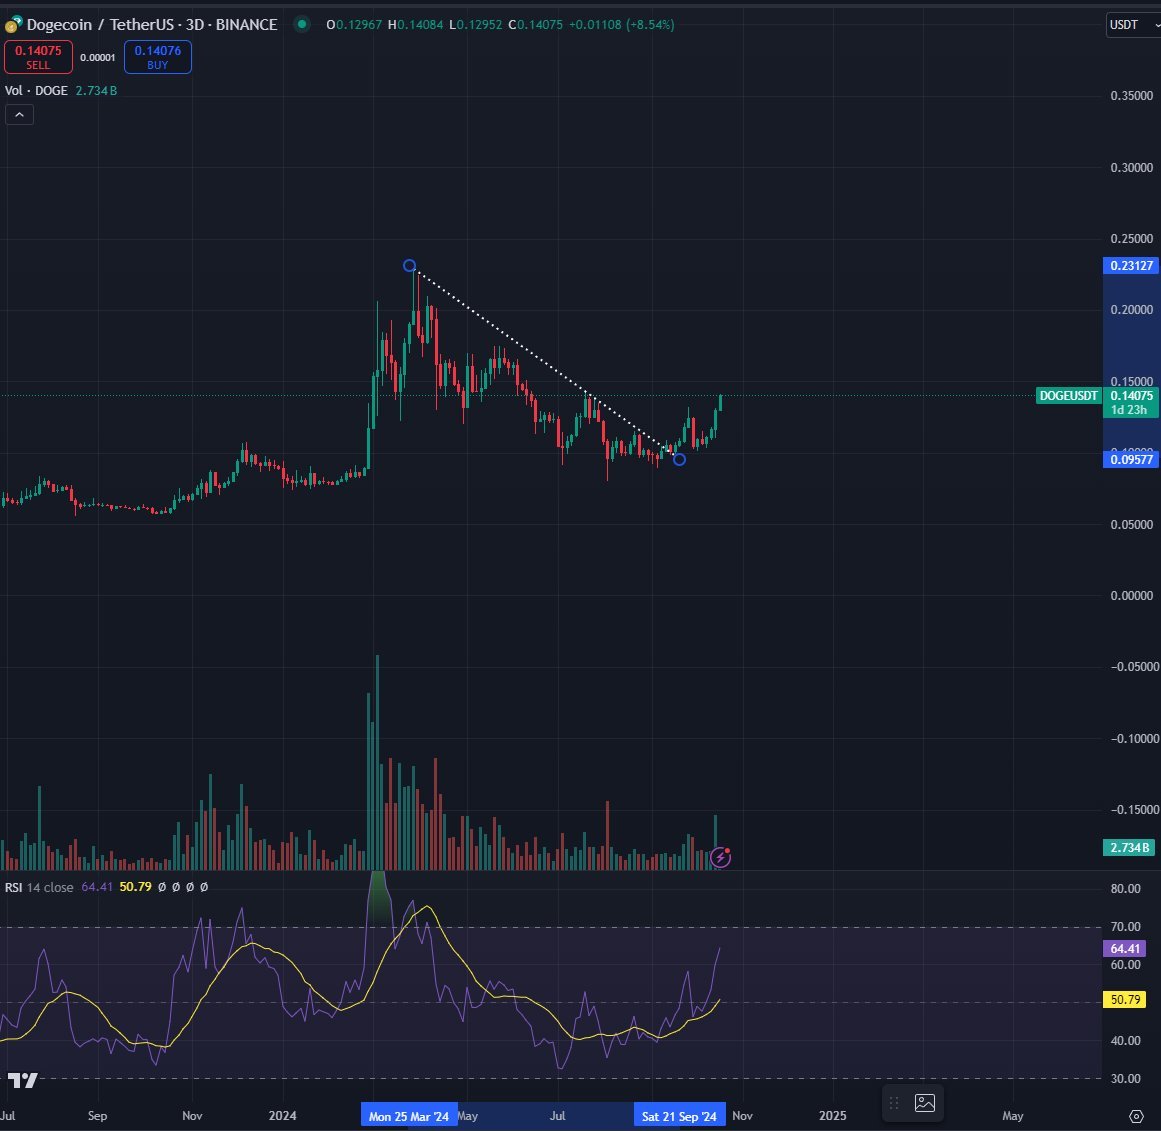Open chart settings hexagon icon
Screen dimensions: 1161x1131
point(1136,1116)
